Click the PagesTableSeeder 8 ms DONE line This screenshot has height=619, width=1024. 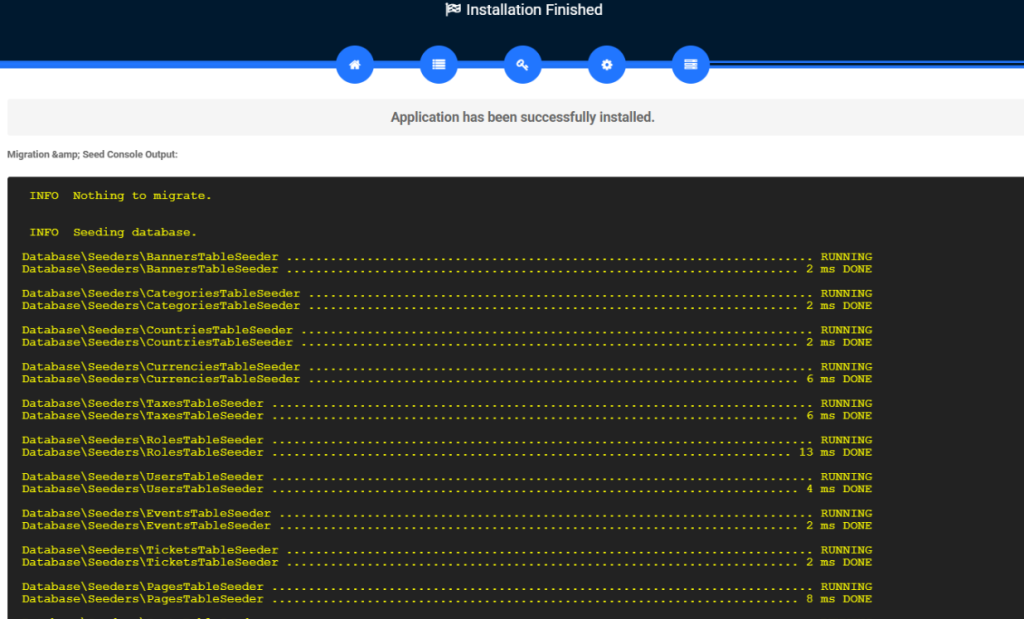coord(446,599)
